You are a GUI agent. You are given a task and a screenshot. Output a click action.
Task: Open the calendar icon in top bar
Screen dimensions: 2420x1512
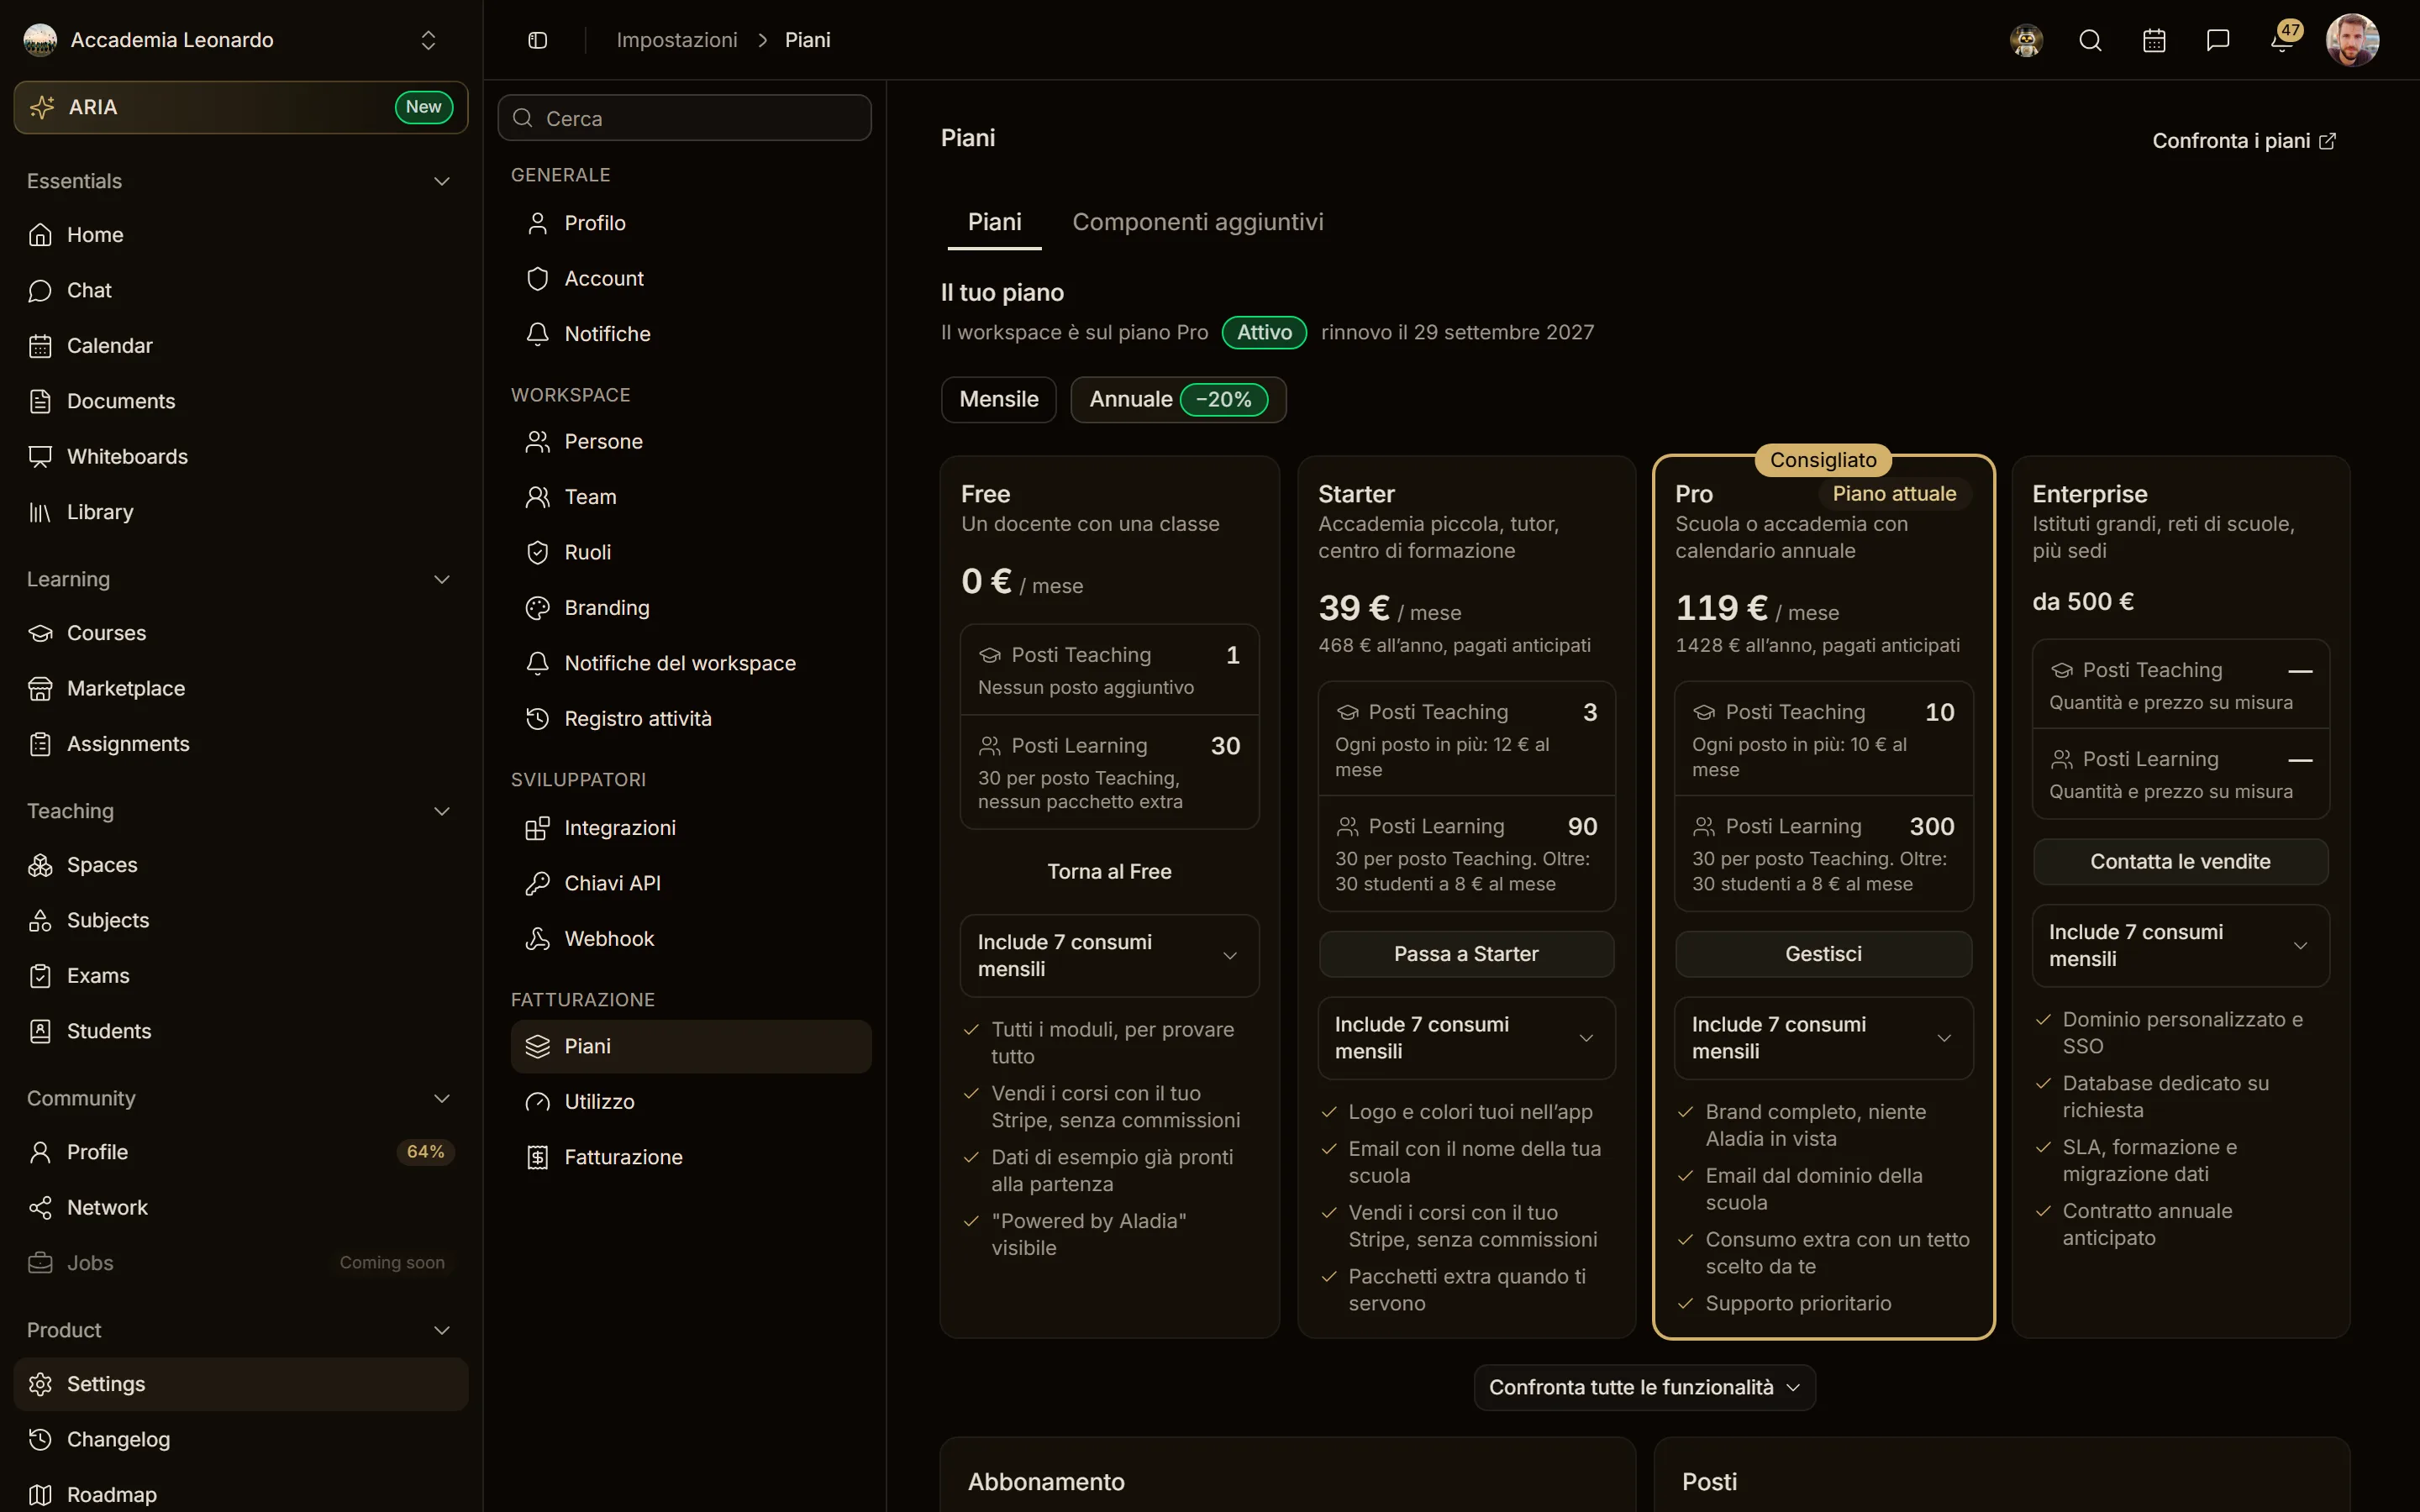pos(2154,40)
